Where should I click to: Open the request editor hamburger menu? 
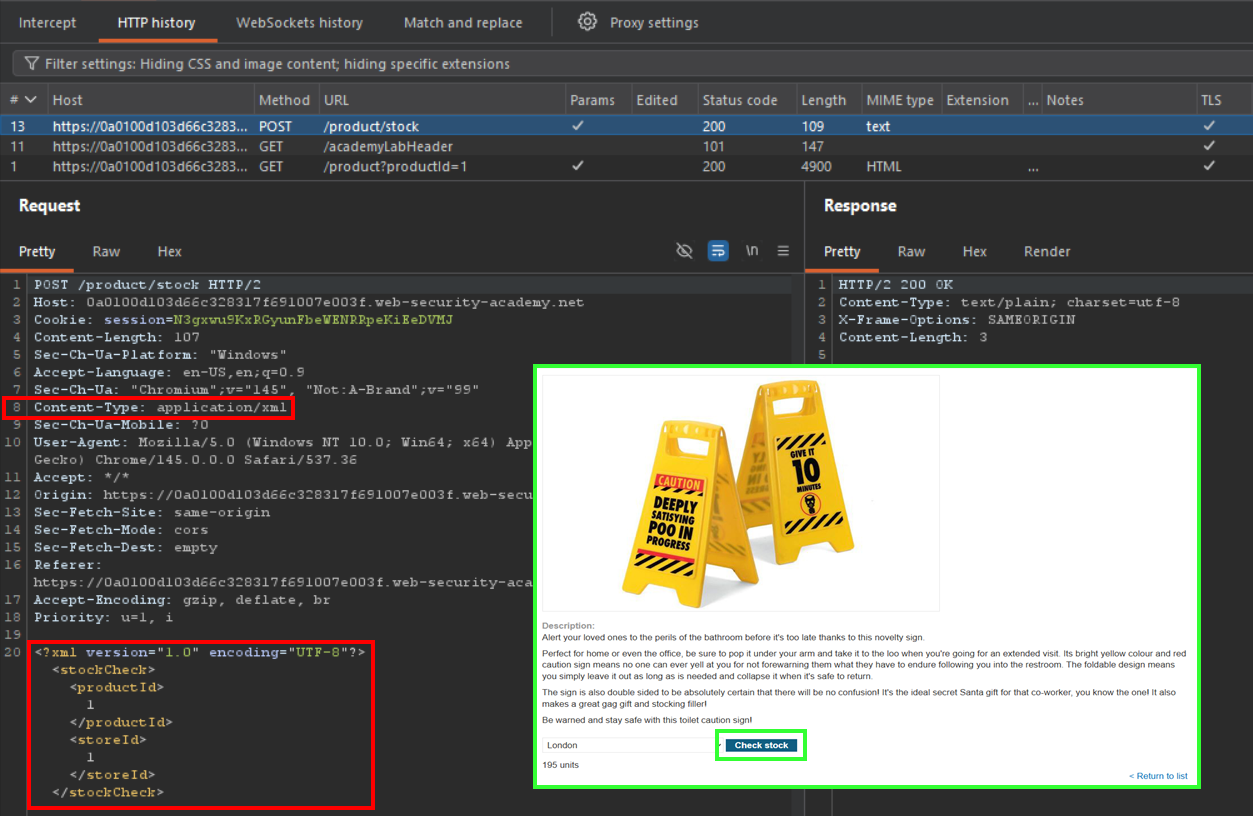coord(783,251)
